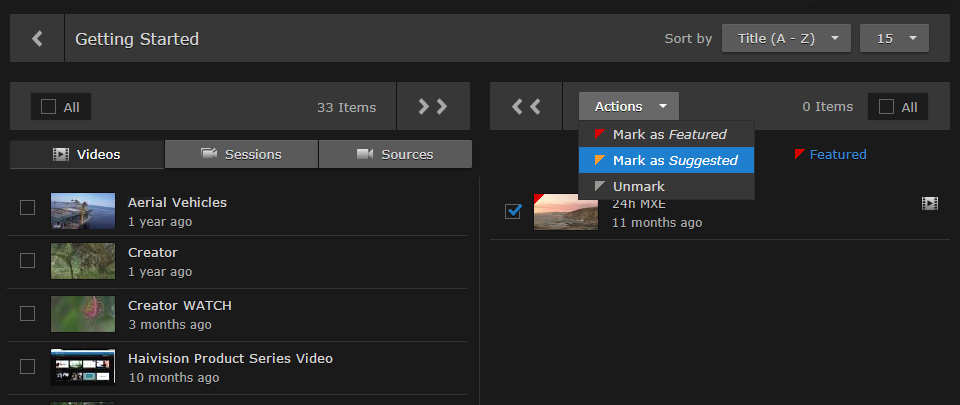
Task: Check the All box in left panel
Action: point(49,107)
